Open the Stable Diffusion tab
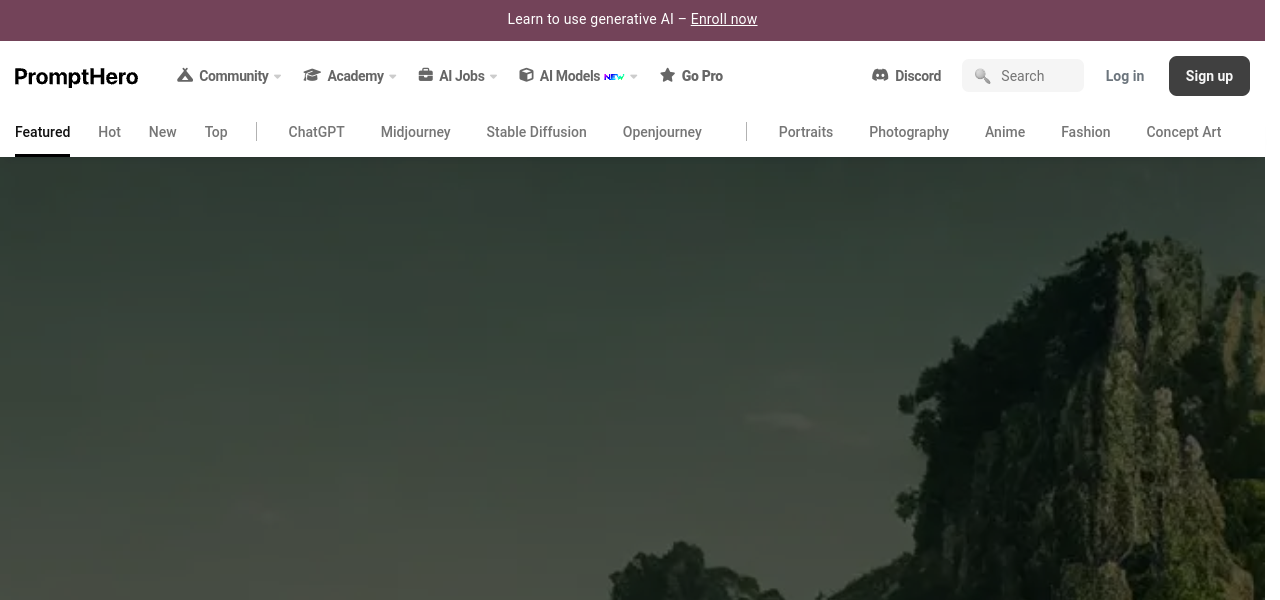This screenshot has width=1280, height=600. [x=536, y=132]
